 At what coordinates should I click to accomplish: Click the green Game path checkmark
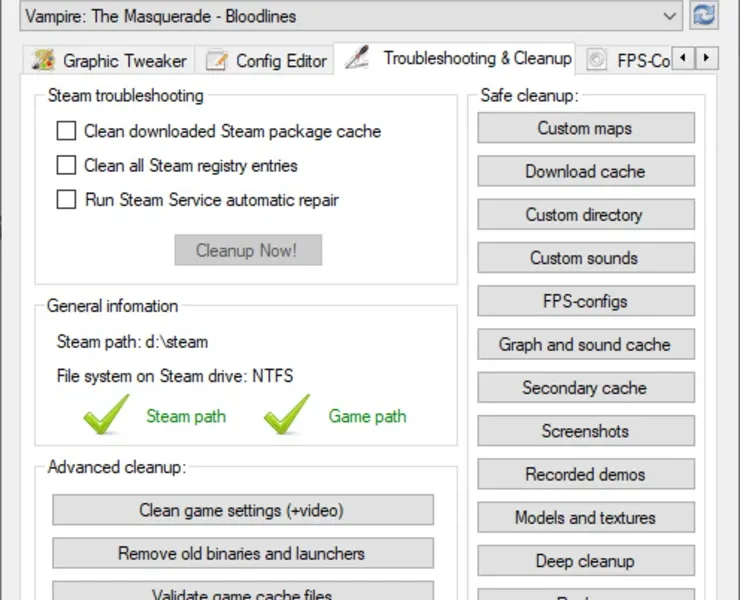click(x=287, y=414)
